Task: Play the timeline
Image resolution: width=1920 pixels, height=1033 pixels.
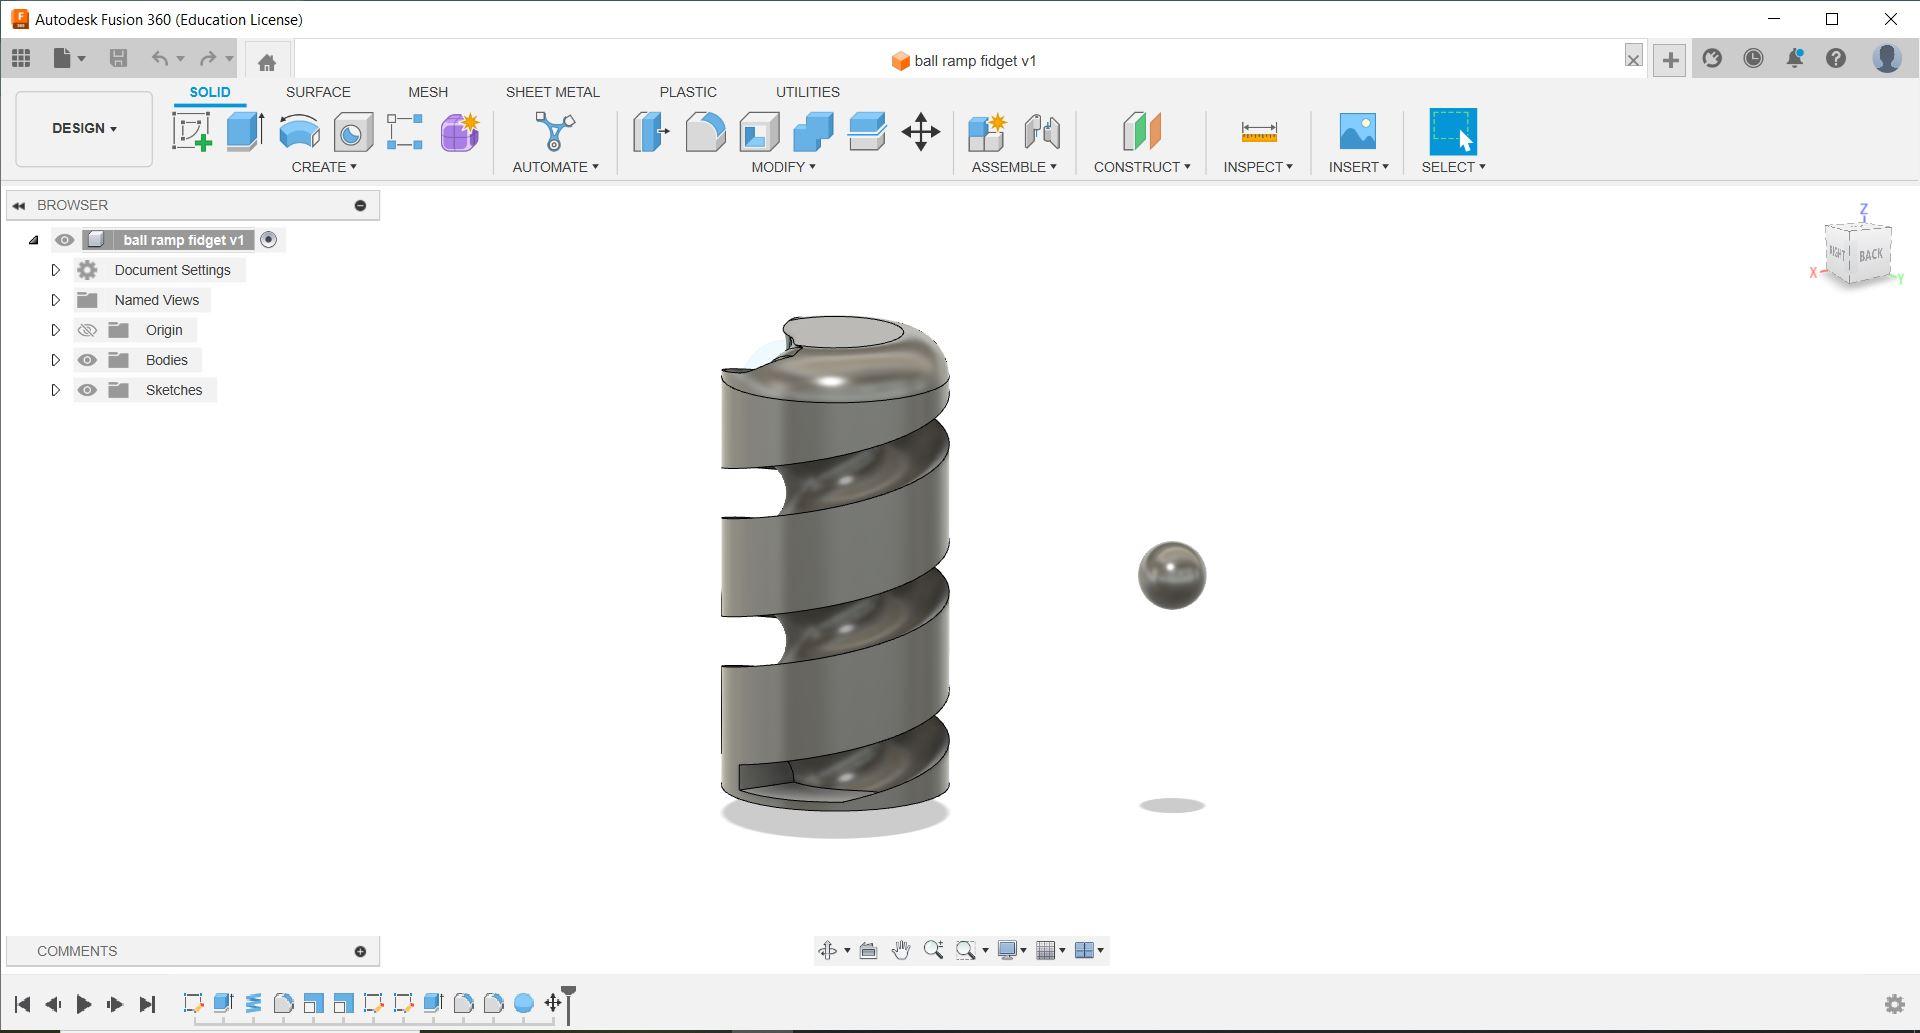Action: 84,1004
